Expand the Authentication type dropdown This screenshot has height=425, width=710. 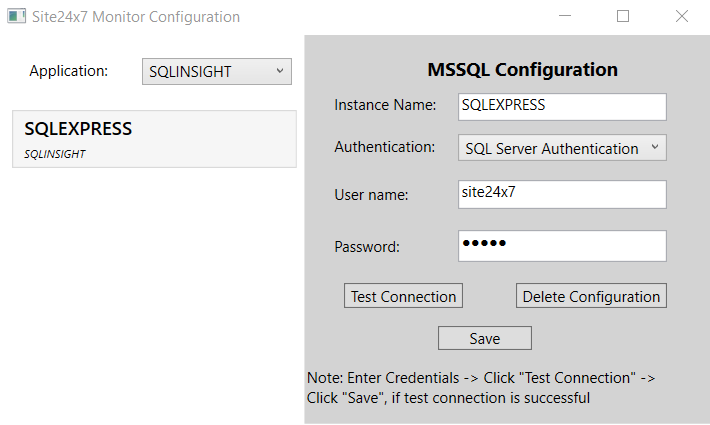(562, 148)
